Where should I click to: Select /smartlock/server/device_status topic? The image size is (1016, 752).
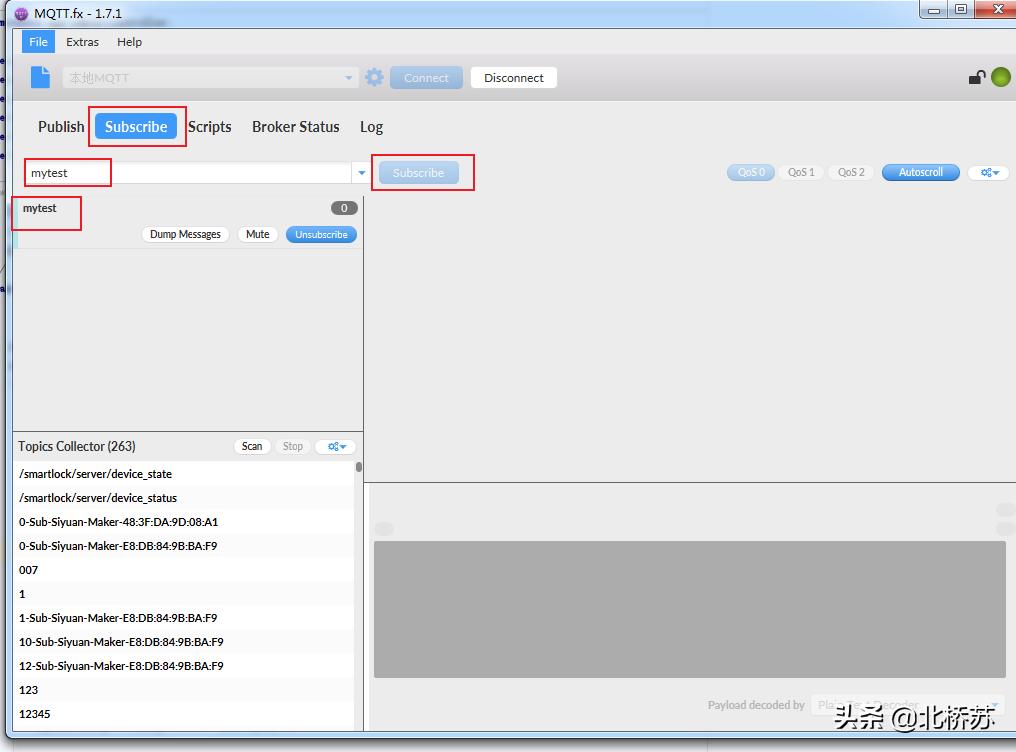pyautogui.click(x=184, y=498)
